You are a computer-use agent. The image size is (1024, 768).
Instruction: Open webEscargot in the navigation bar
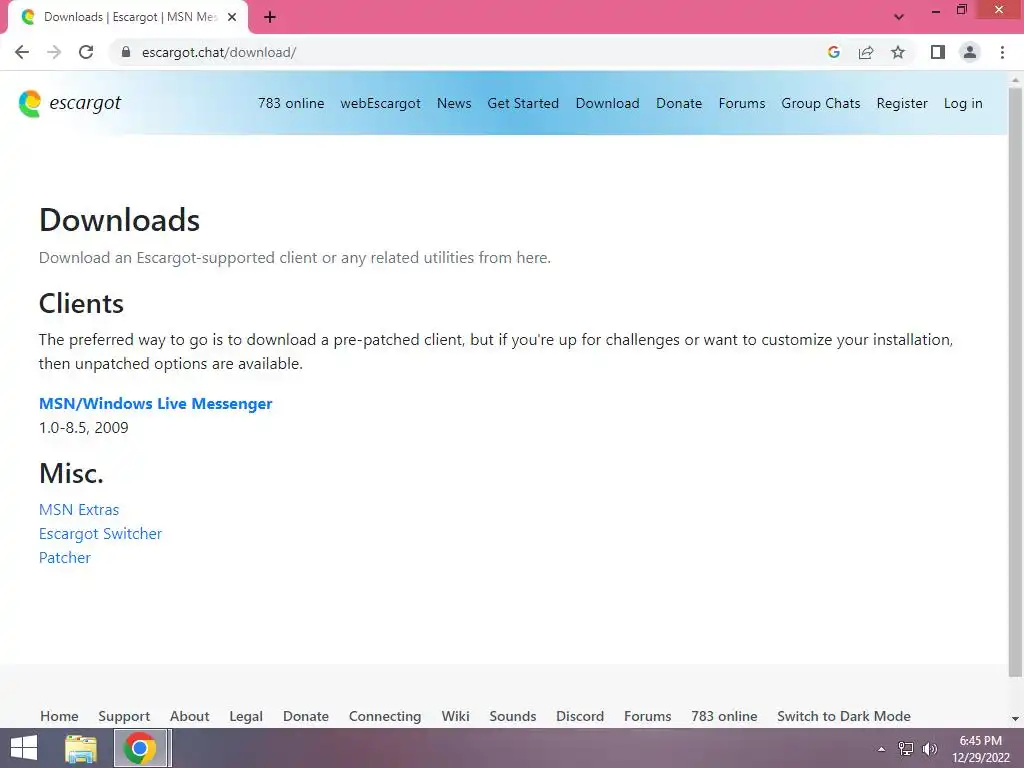coord(380,103)
